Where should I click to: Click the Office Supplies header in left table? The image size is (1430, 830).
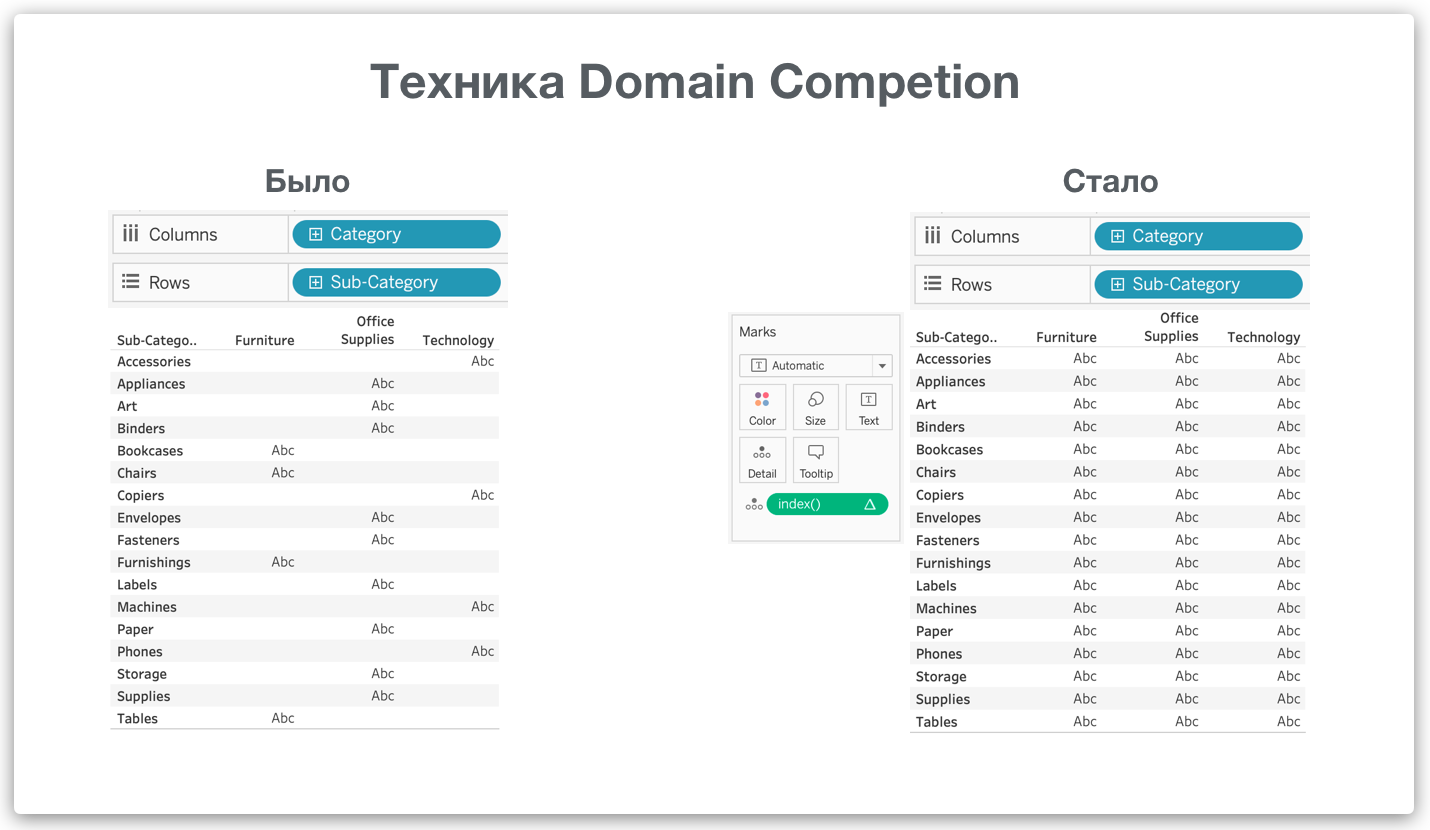point(368,330)
